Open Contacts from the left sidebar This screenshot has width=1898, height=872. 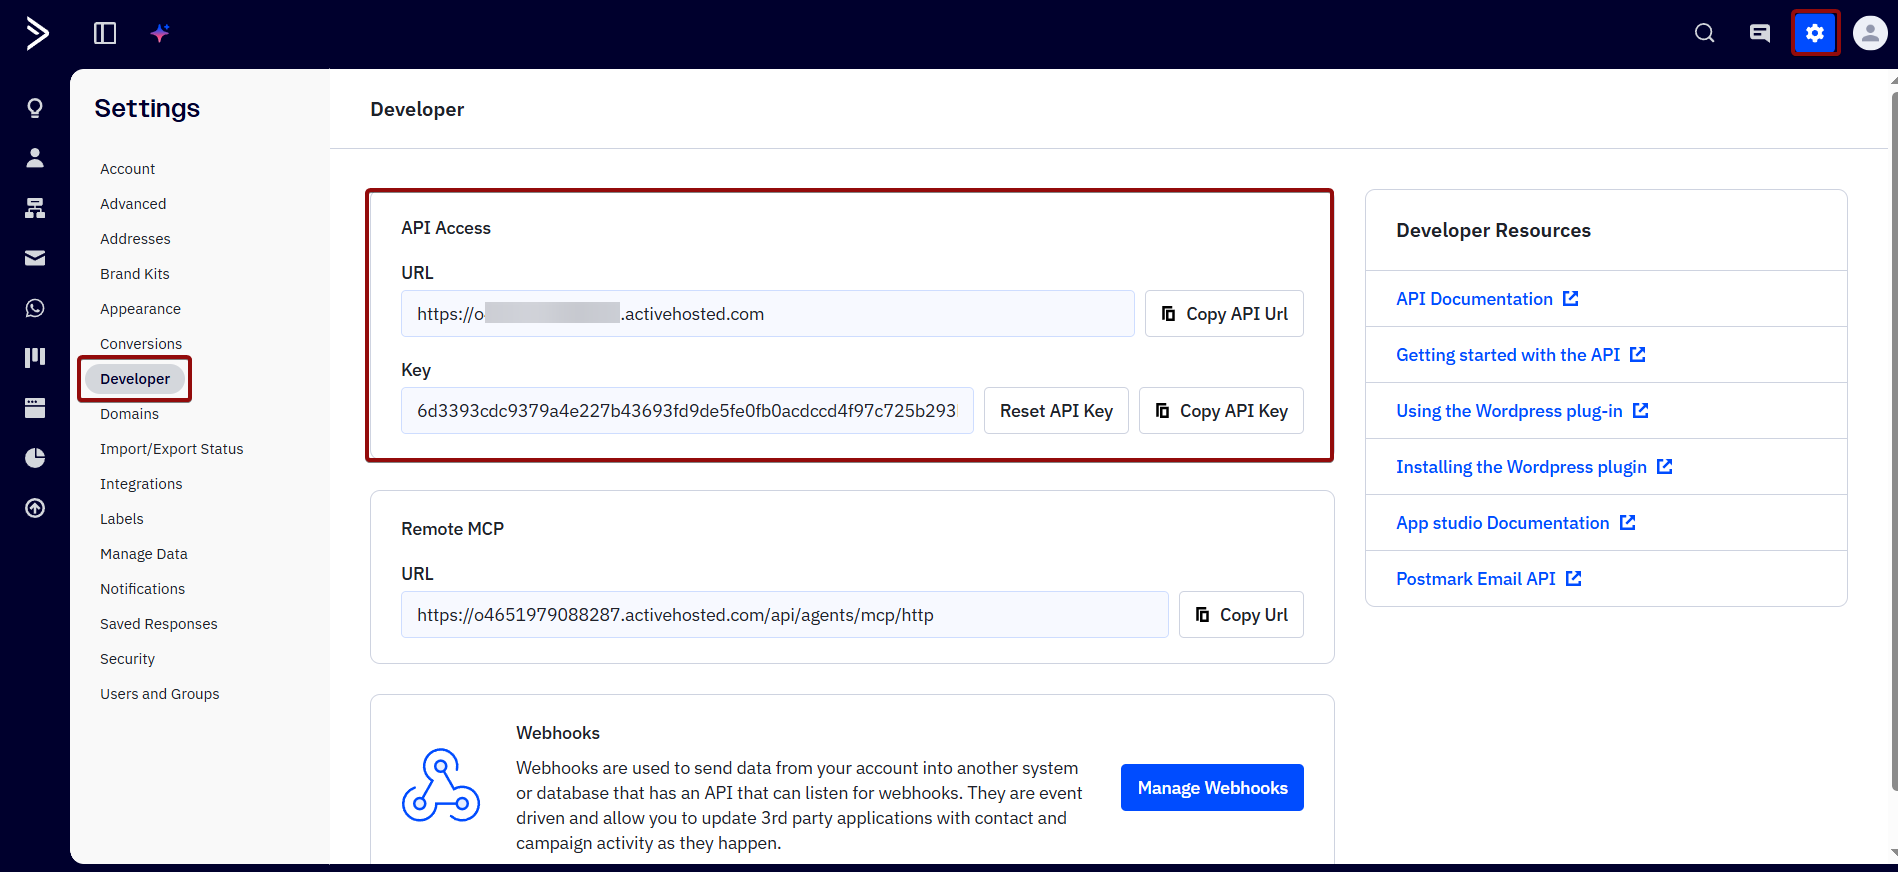(35, 158)
